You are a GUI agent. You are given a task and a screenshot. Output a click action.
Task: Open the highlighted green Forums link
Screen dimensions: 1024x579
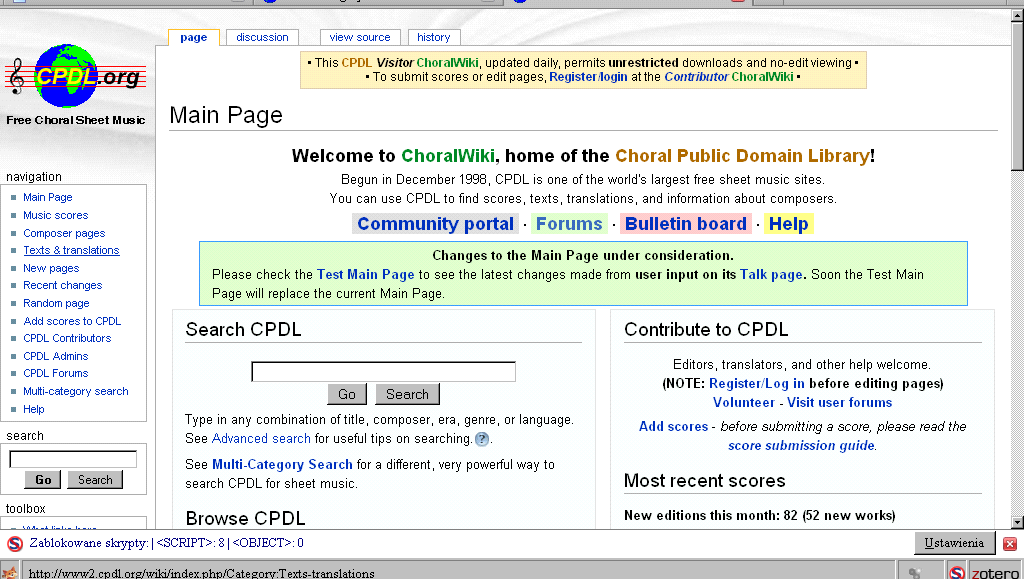coord(569,224)
